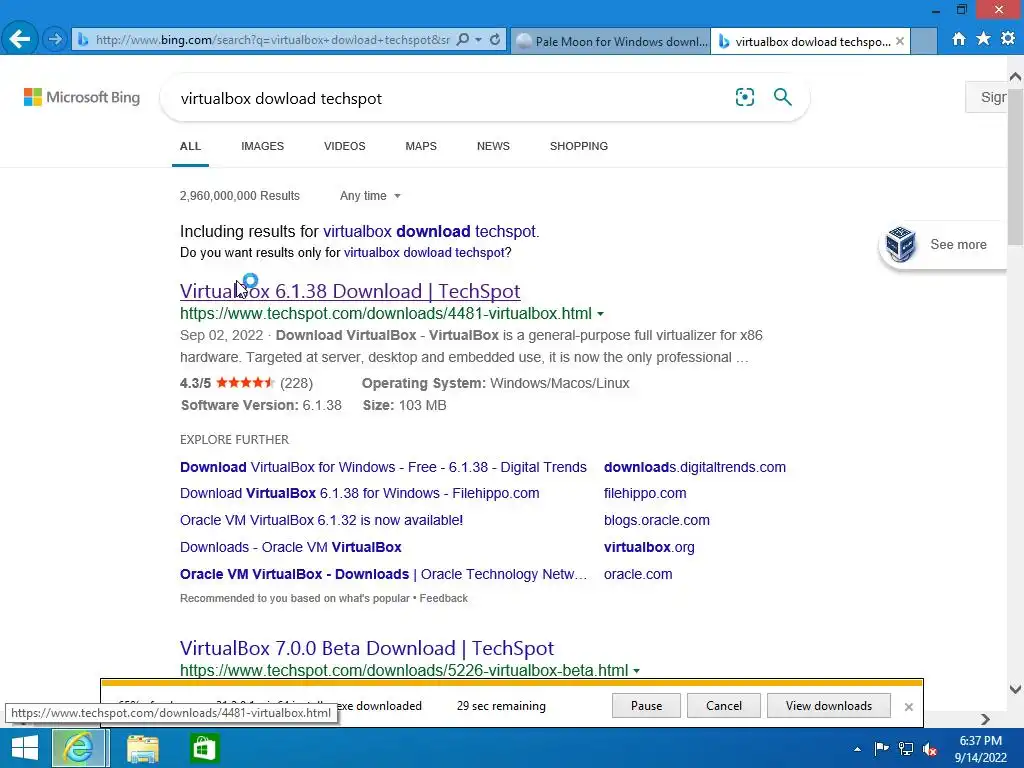Click the download progress bar at top of notification

(512, 683)
